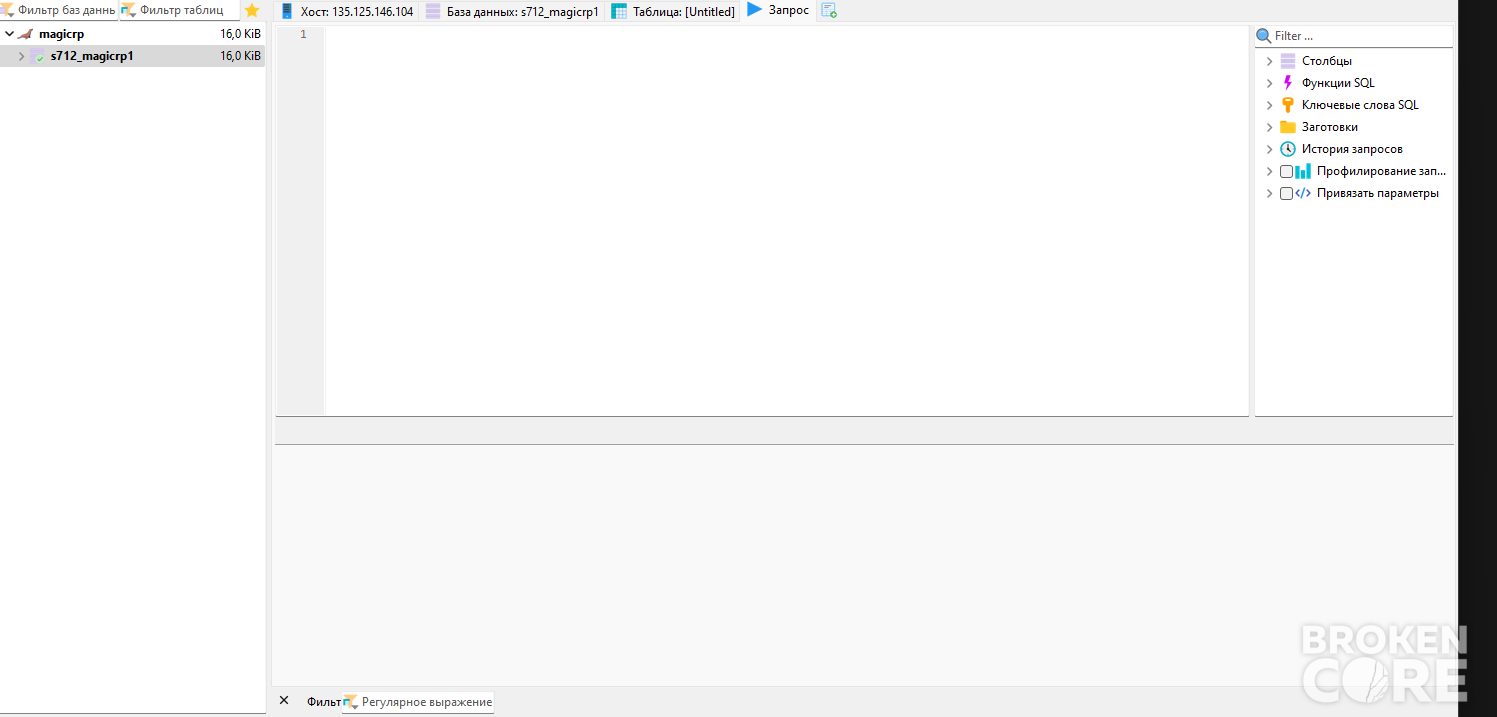Click the История запросов clock icon
Viewport: 1497px width, 717px height.
[x=1288, y=149]
